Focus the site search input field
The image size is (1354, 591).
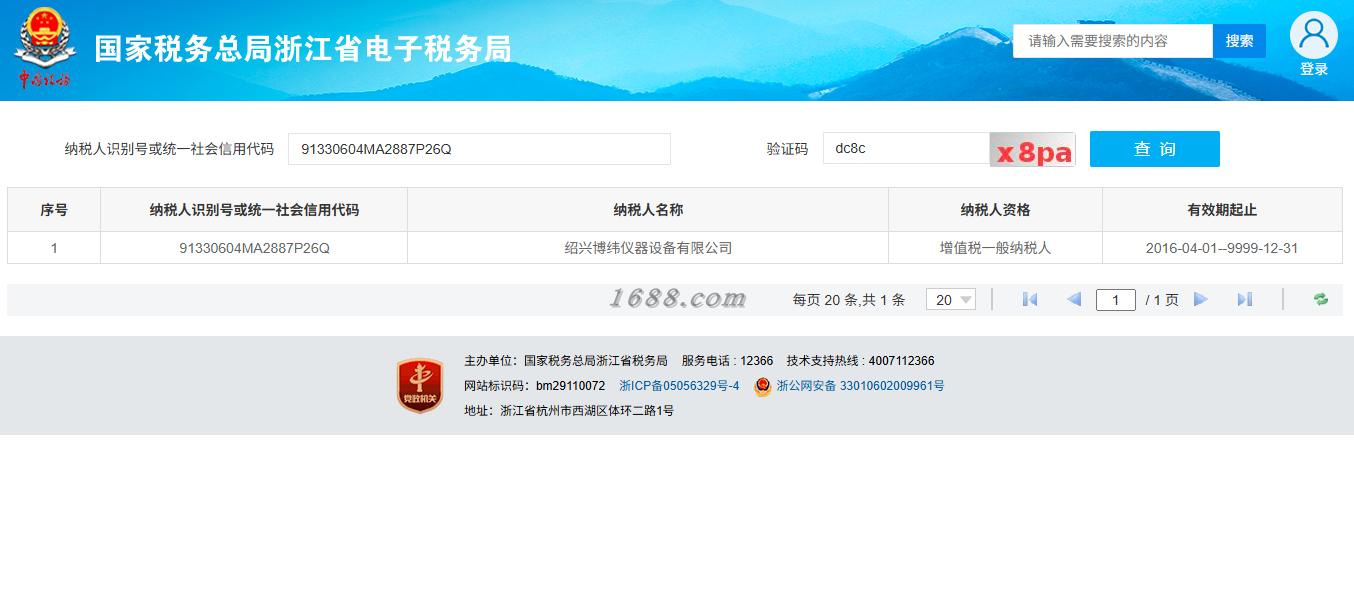click(x=1113, y=41)
